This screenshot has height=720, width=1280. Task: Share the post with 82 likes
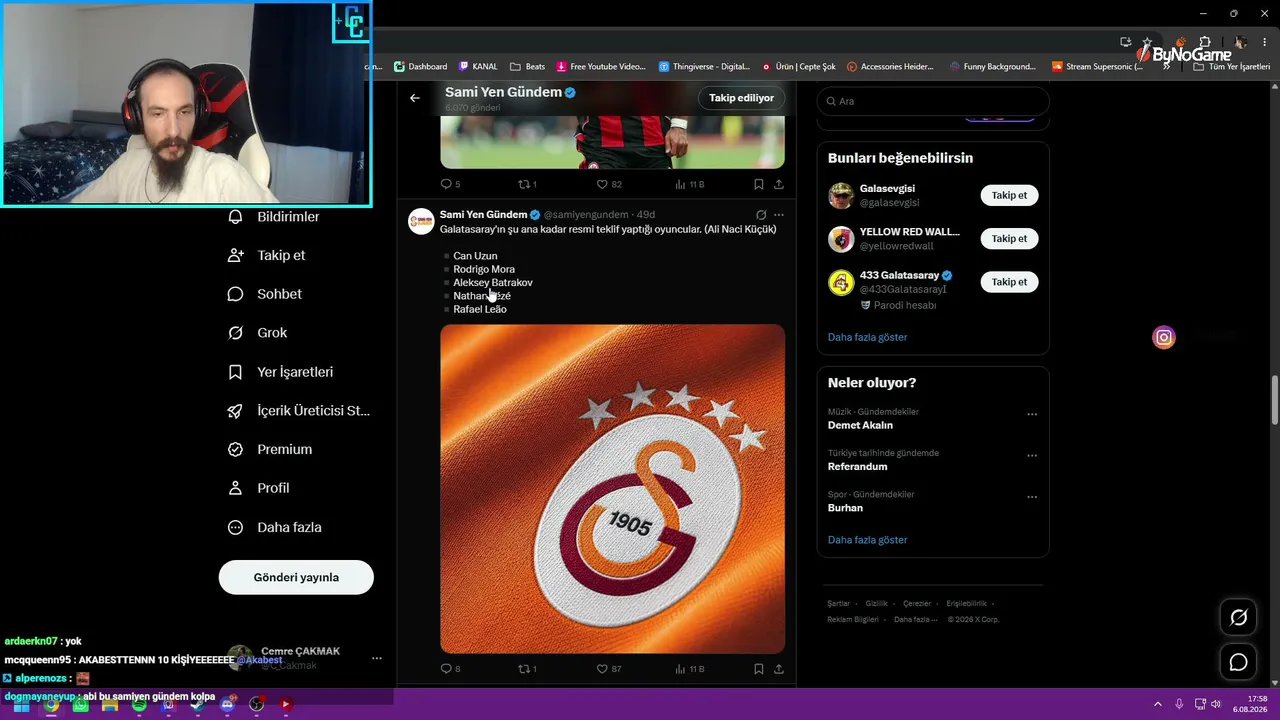(x=779, y=184)
